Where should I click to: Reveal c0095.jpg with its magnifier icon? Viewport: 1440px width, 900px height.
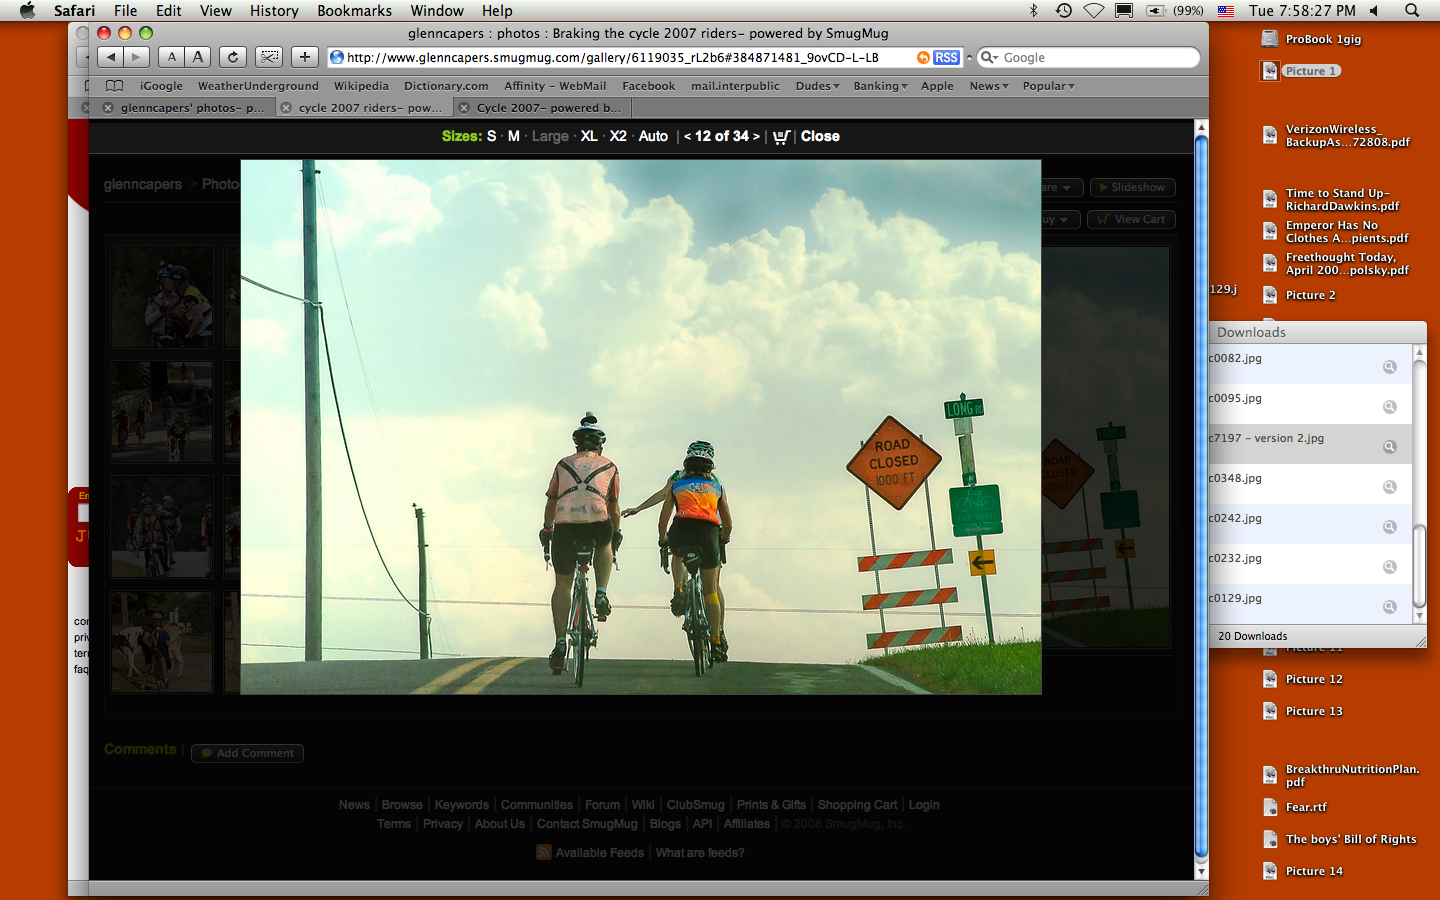pyautogui.click(x=1389, y=407)
